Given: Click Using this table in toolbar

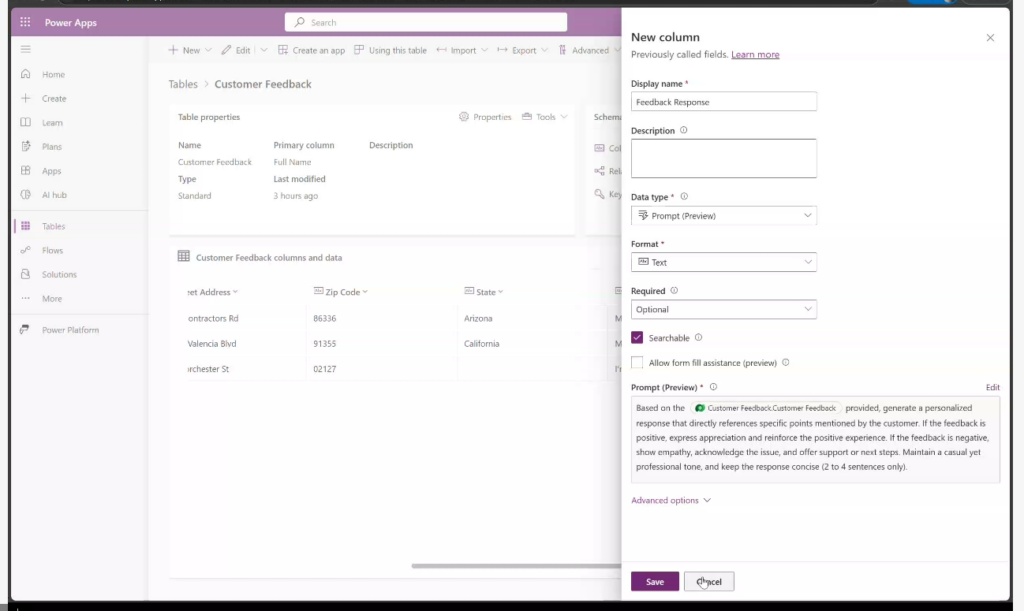Looking at the screenshot, I should pyautogui.click(x=391, y=50).
